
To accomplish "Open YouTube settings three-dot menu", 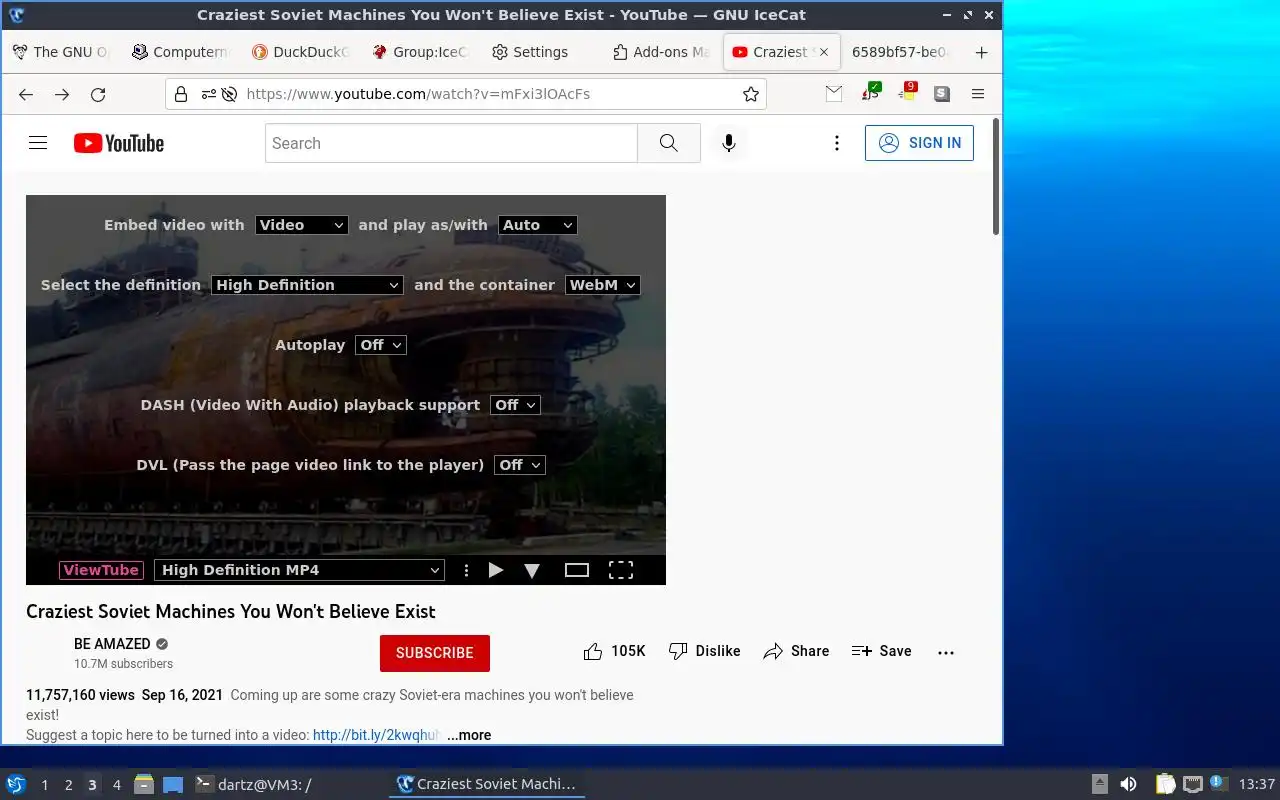I will [x=837, y=143].
